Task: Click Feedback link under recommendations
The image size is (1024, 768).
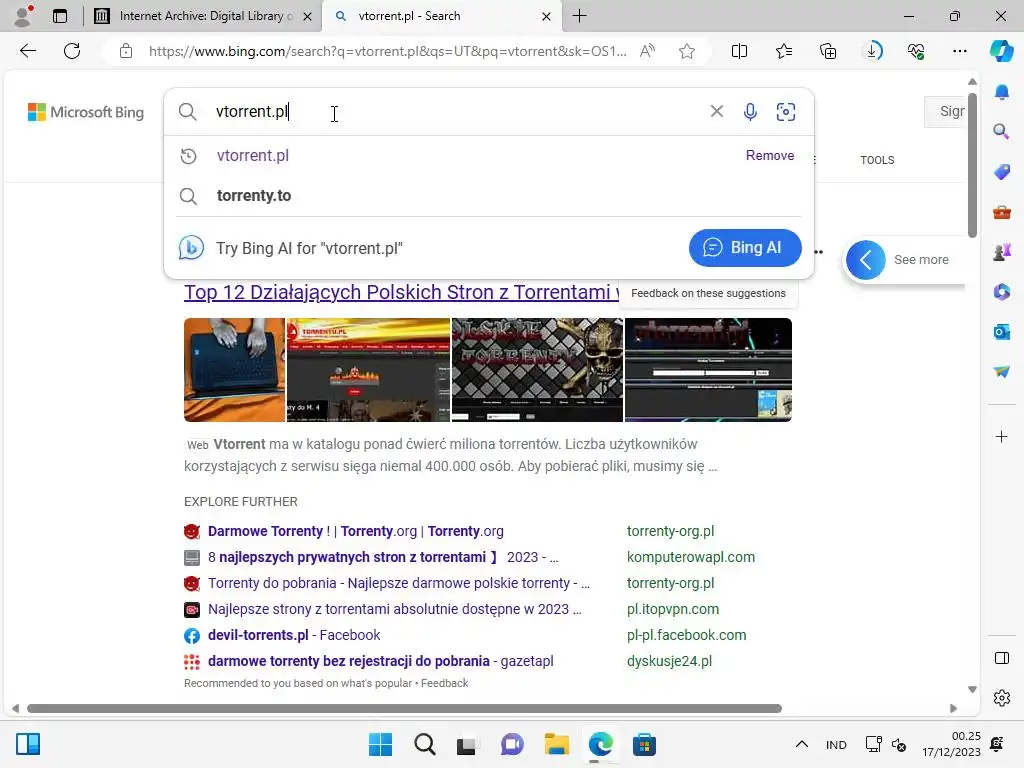Action: [444, 683]
